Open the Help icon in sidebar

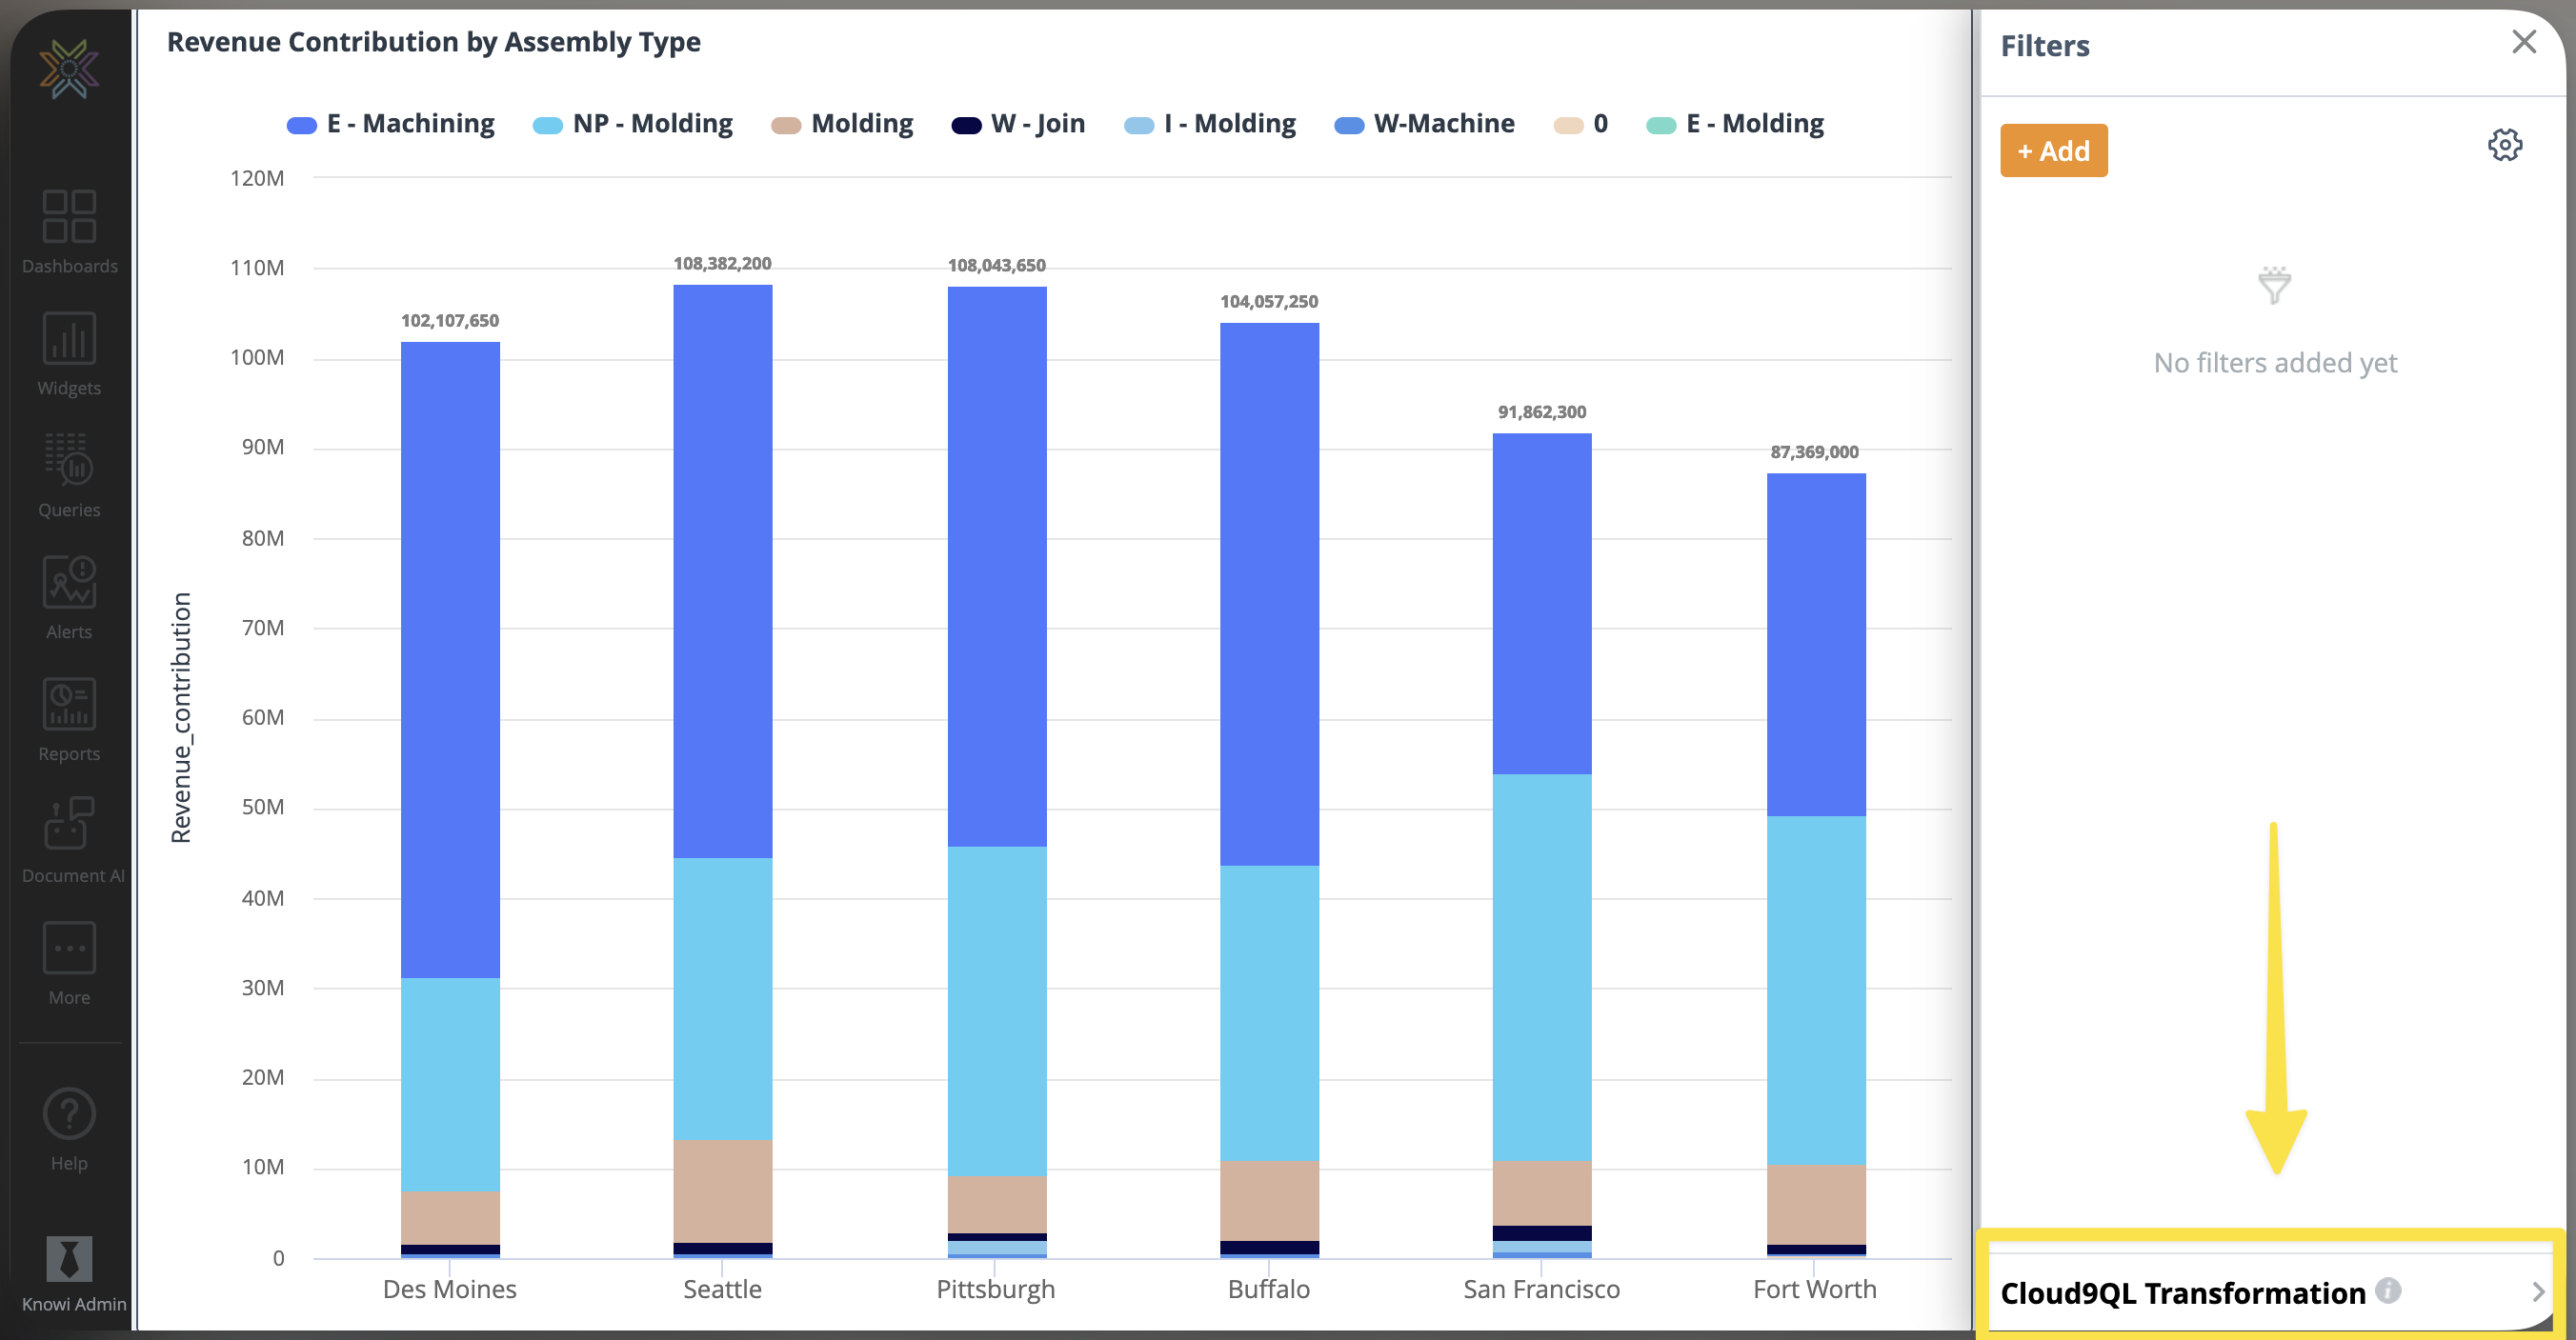[x=69, y=1129]
